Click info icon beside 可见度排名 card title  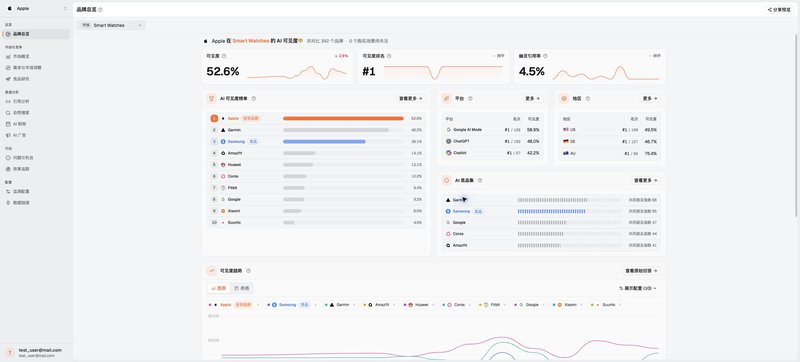point(389,56)
